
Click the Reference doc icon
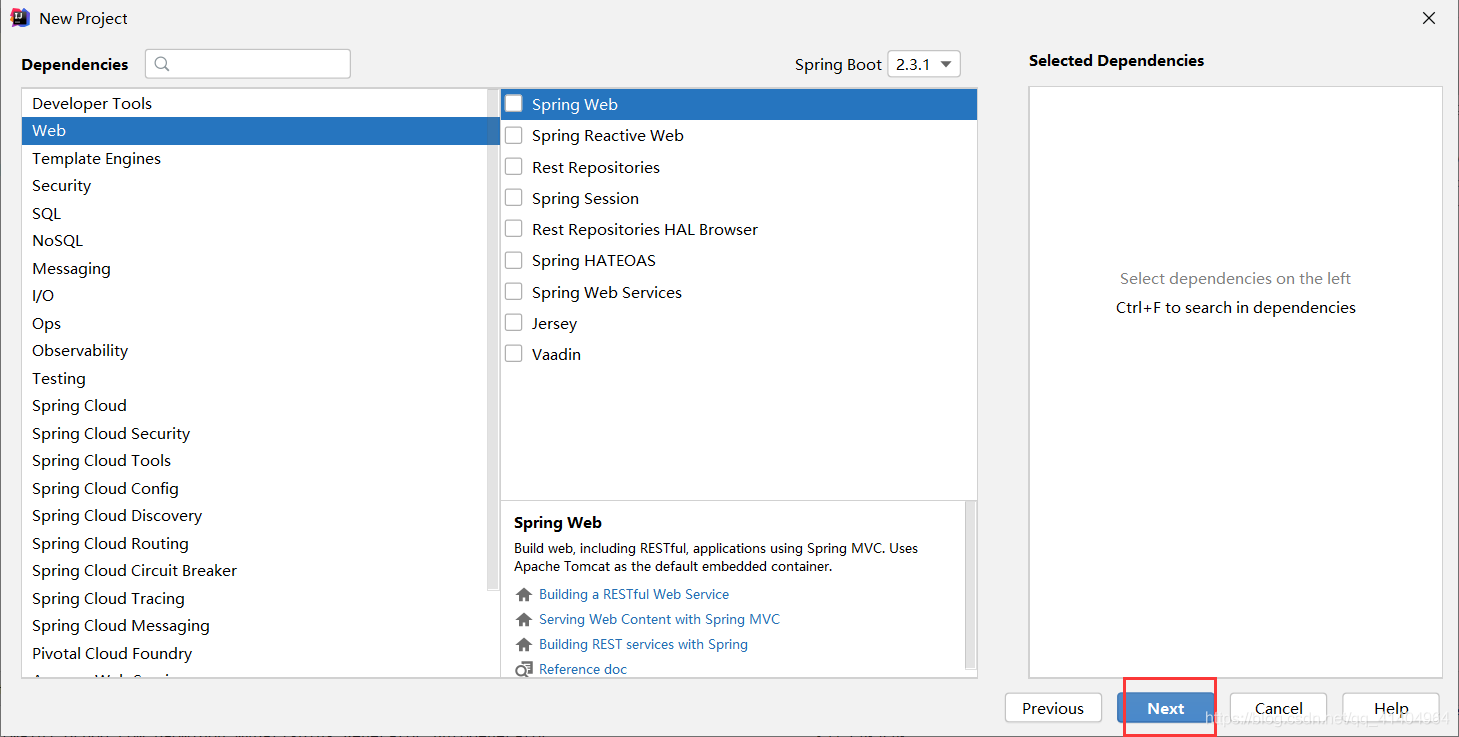tap(524, 669)
